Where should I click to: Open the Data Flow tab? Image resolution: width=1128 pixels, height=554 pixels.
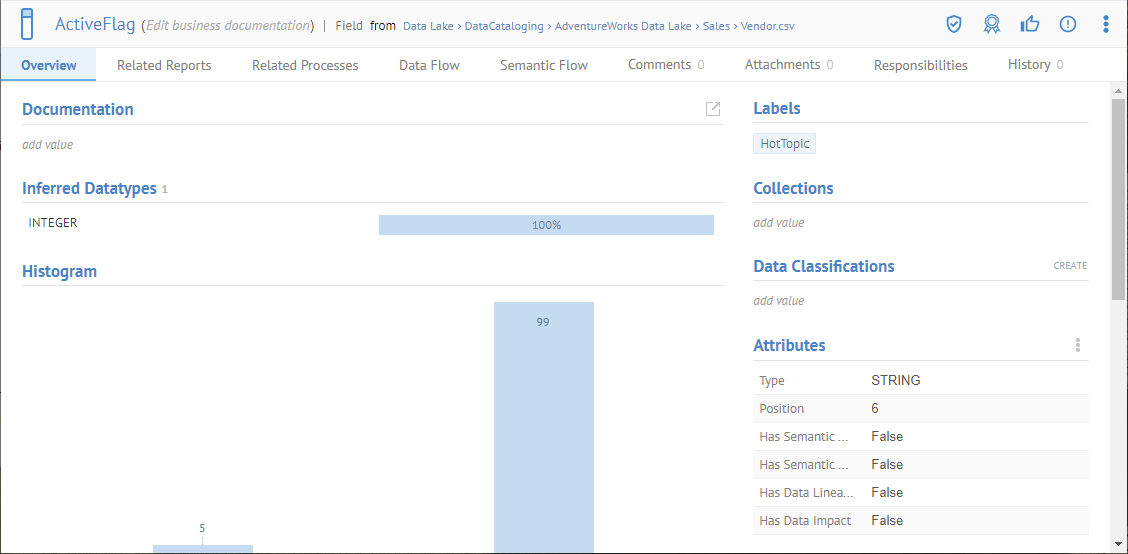(x=429, y=65)
